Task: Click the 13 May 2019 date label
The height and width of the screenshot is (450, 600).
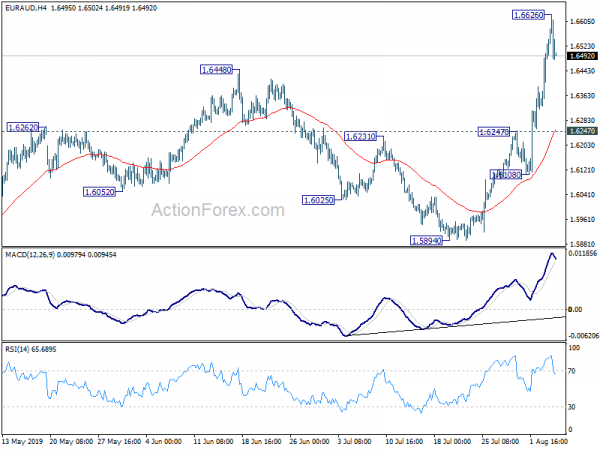Action: coord(22,441)
